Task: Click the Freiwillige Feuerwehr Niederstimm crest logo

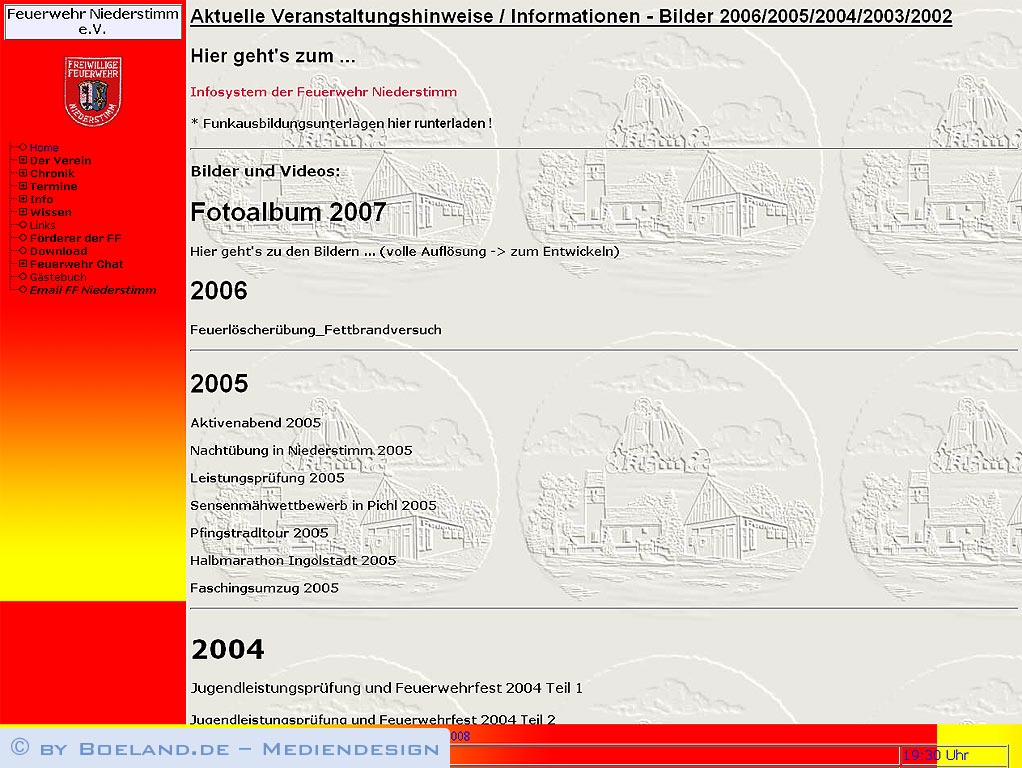Action: 92,91
